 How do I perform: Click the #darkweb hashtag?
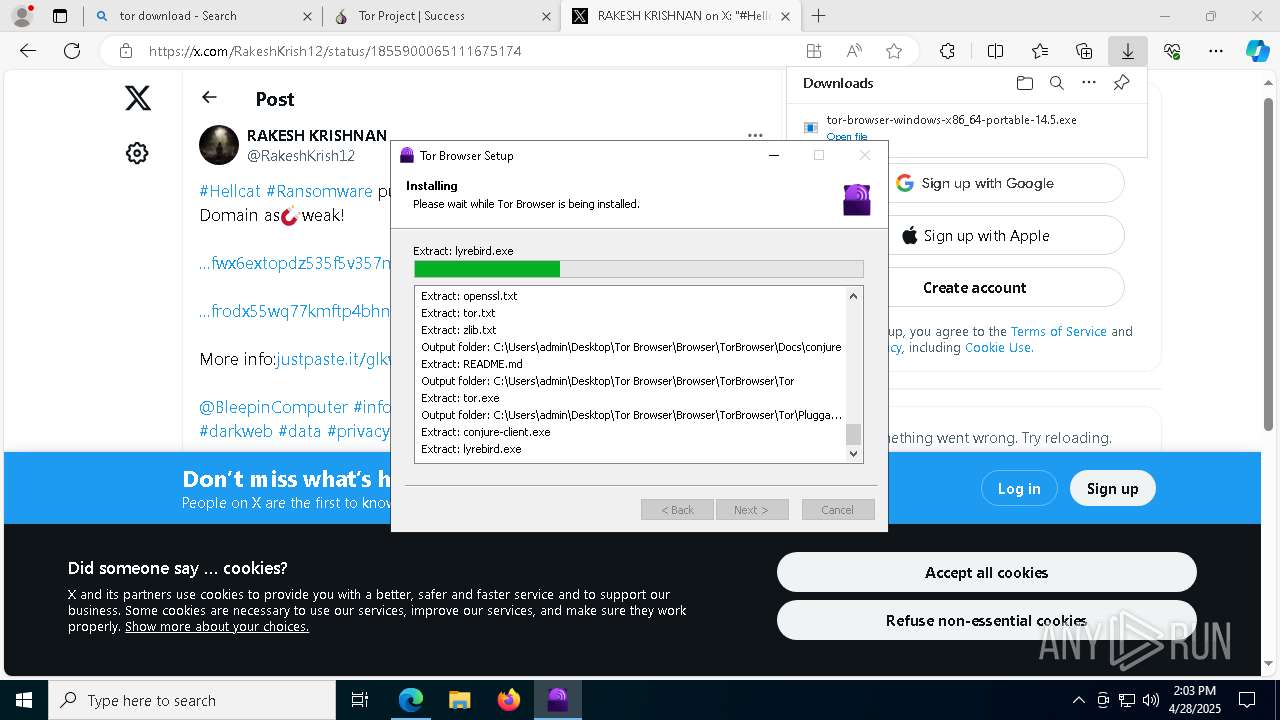(x=236, y=431)
